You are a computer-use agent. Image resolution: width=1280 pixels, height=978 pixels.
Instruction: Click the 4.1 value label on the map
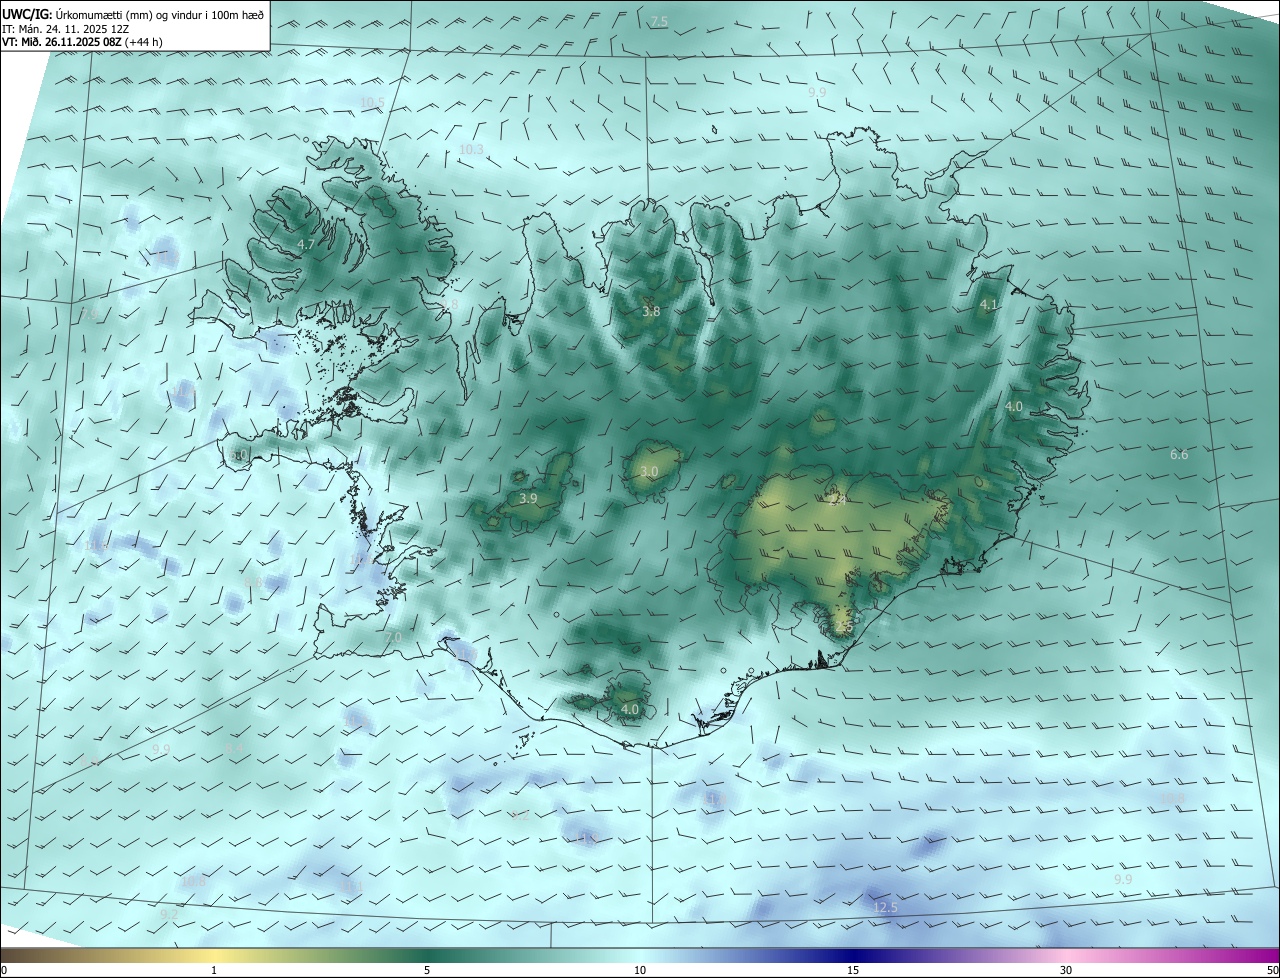(x=989, y=305)
